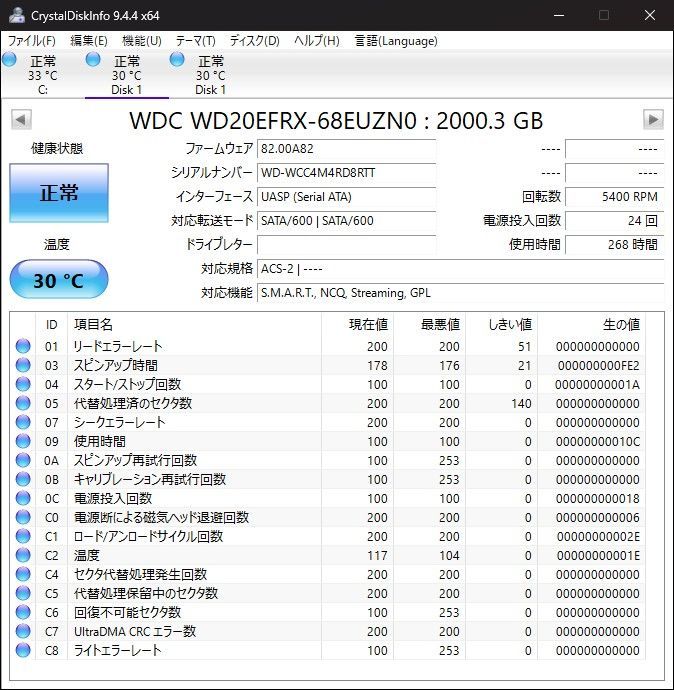Click the CrystalDiskInfo app icon in title bar
The height and width of the screenshot is (690, 674).
tap(17, 15)
